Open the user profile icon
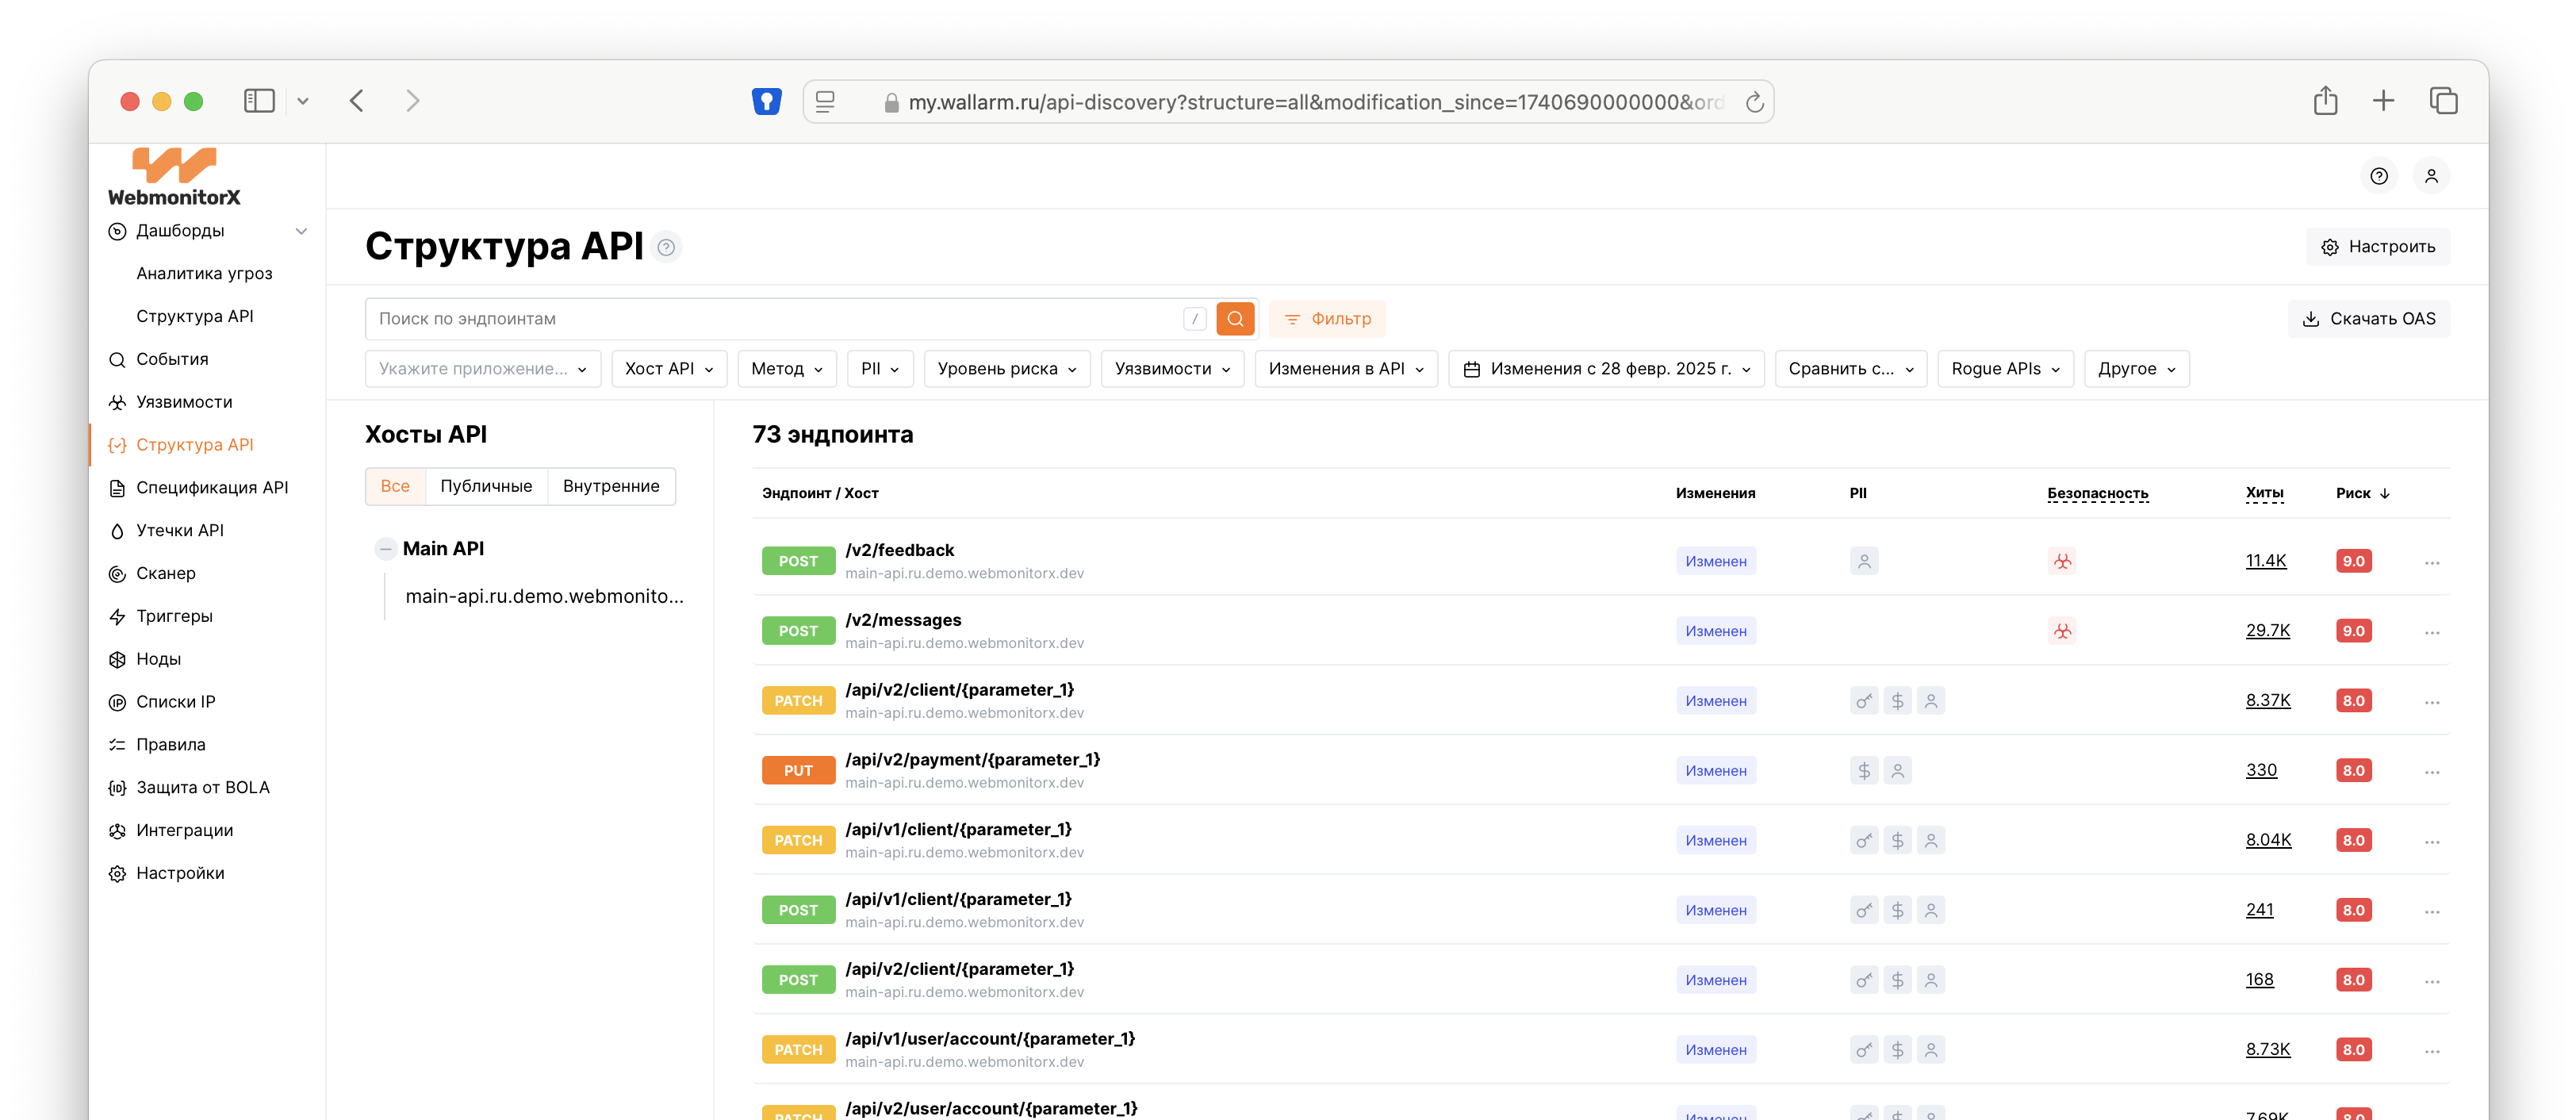This screenshot has width=2576, height=1120. [2431, 176]
